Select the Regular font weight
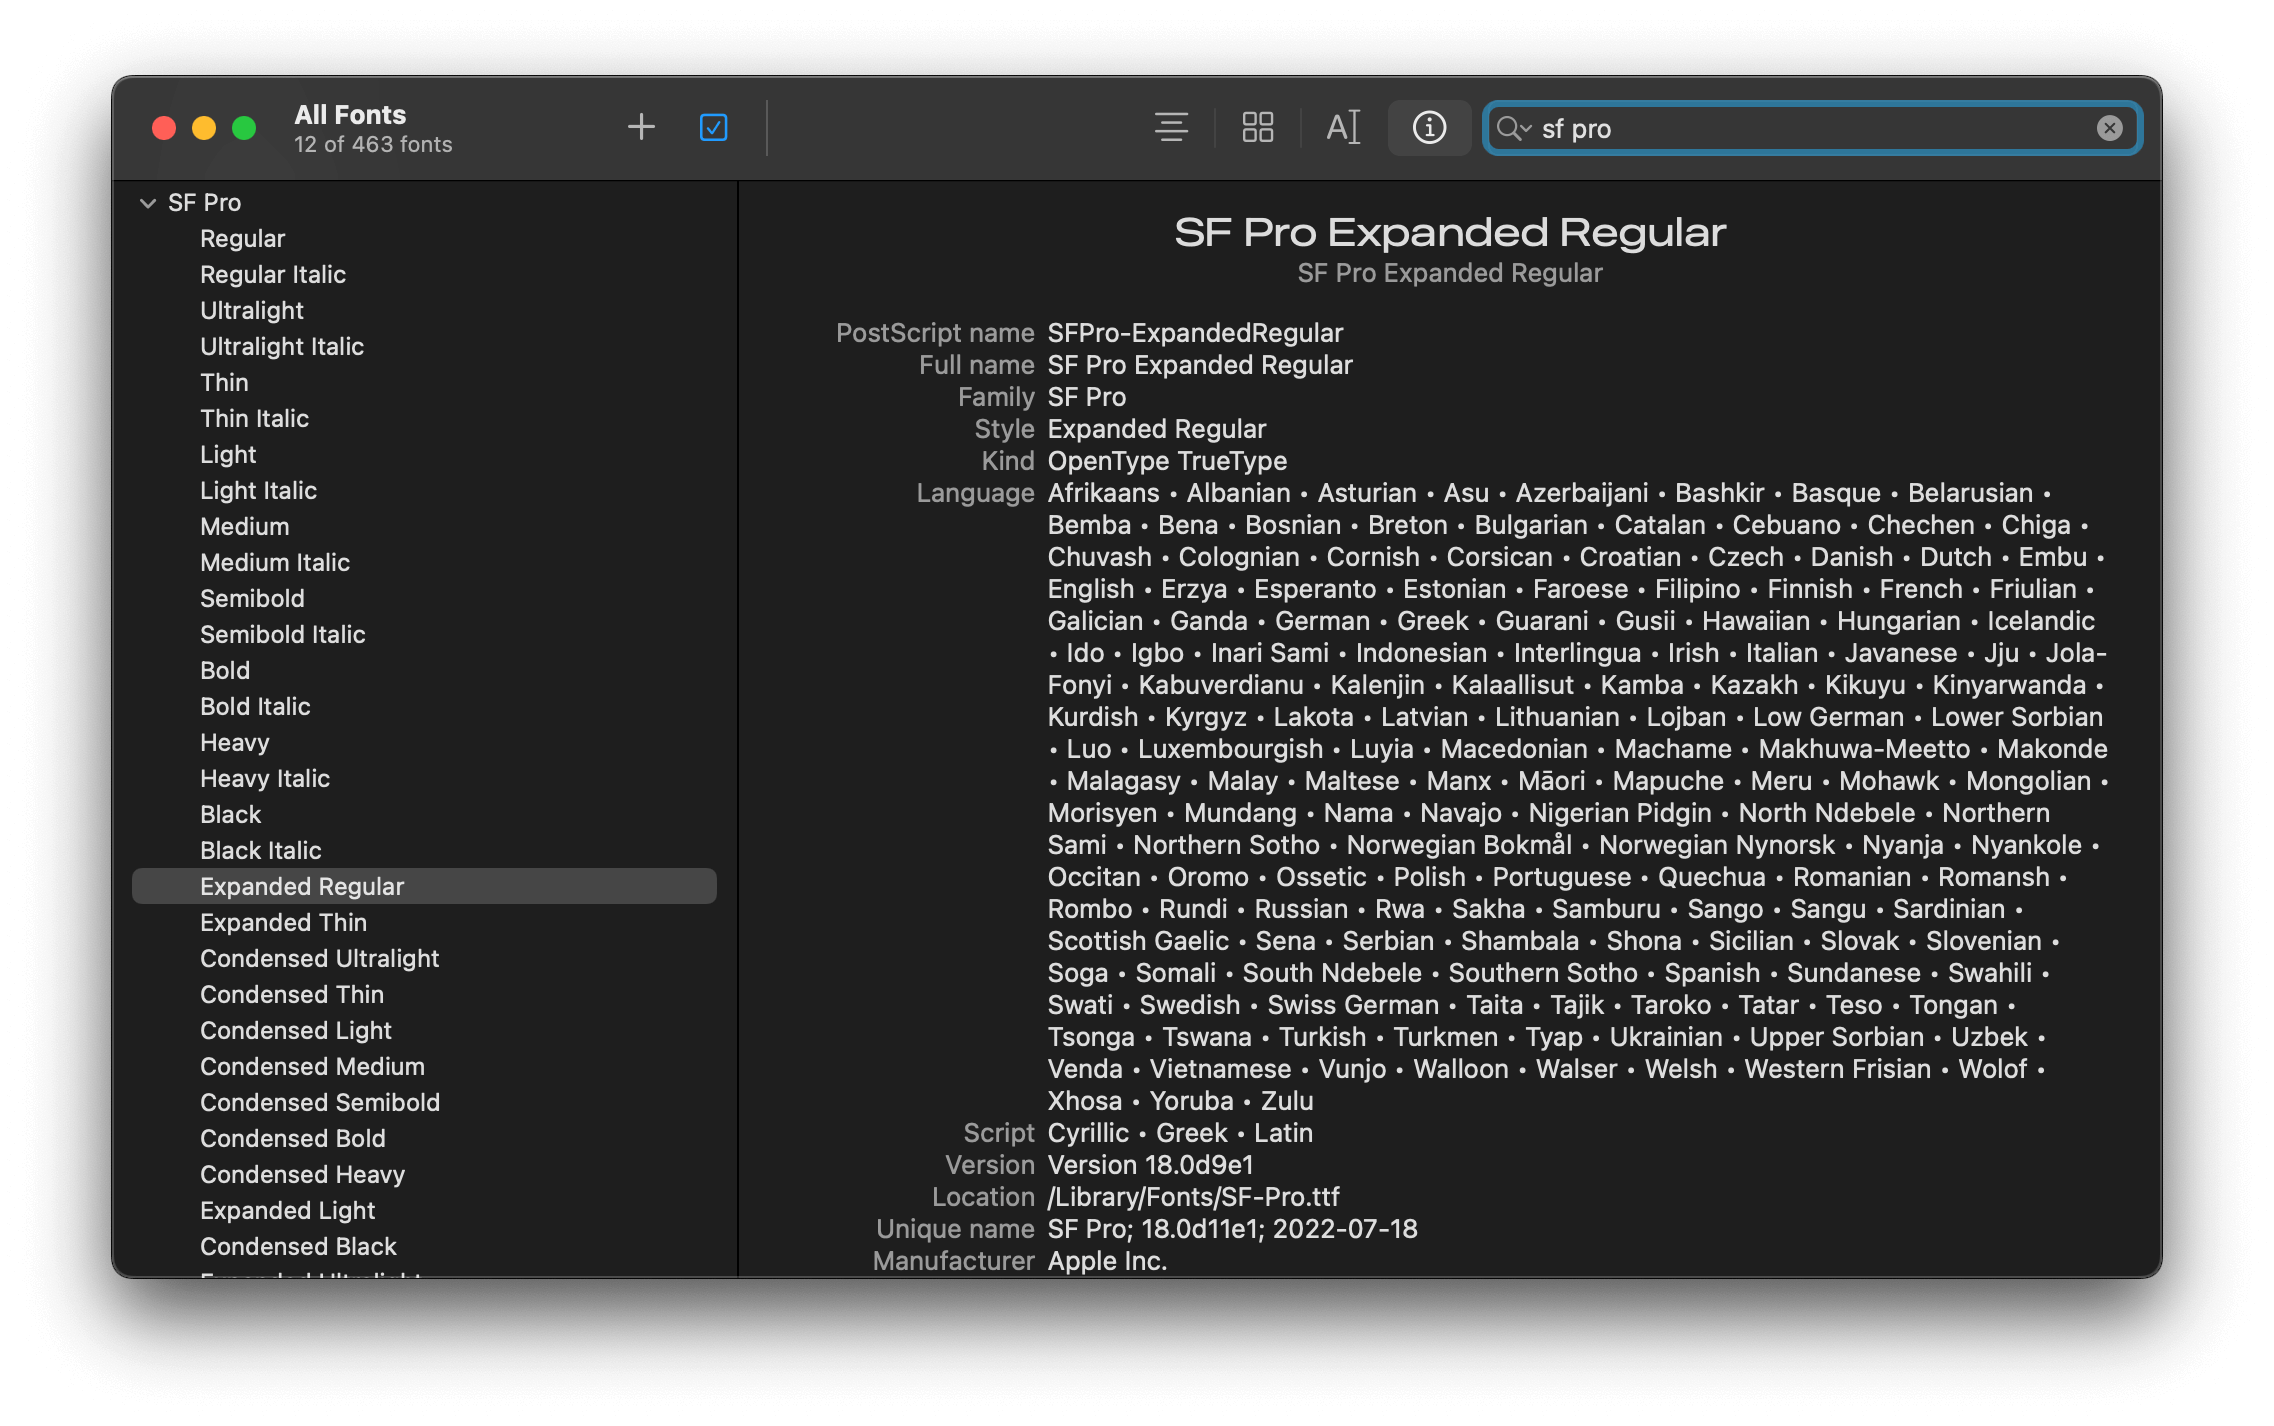Screen dimensions: 2274x1426 click(242, 237)
